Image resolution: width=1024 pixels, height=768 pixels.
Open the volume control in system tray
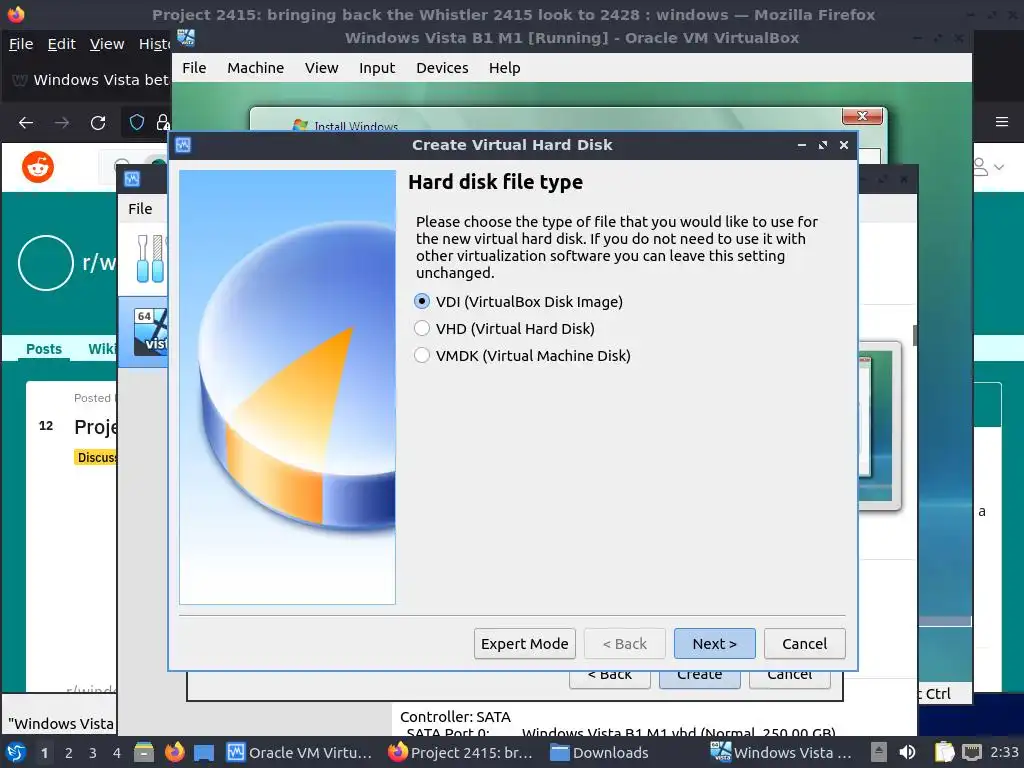[x=907, y=752]
